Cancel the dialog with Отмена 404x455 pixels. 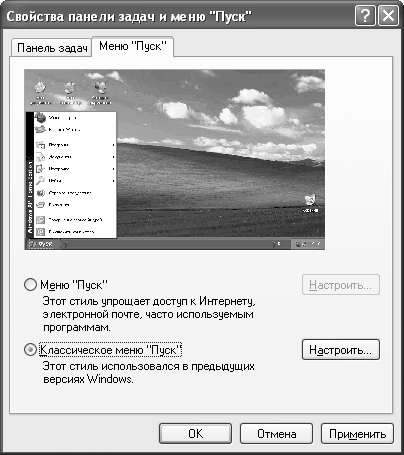point(276,434)
